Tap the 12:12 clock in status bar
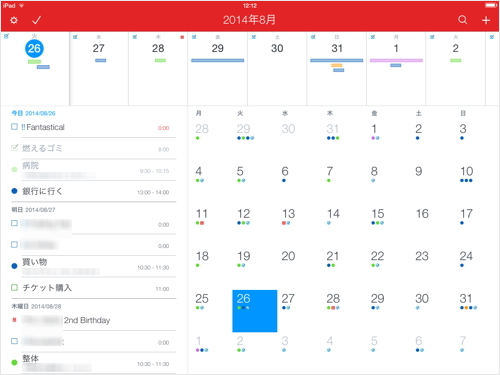Viewport: 500px width, 375px height. click(x=250, y=6)
